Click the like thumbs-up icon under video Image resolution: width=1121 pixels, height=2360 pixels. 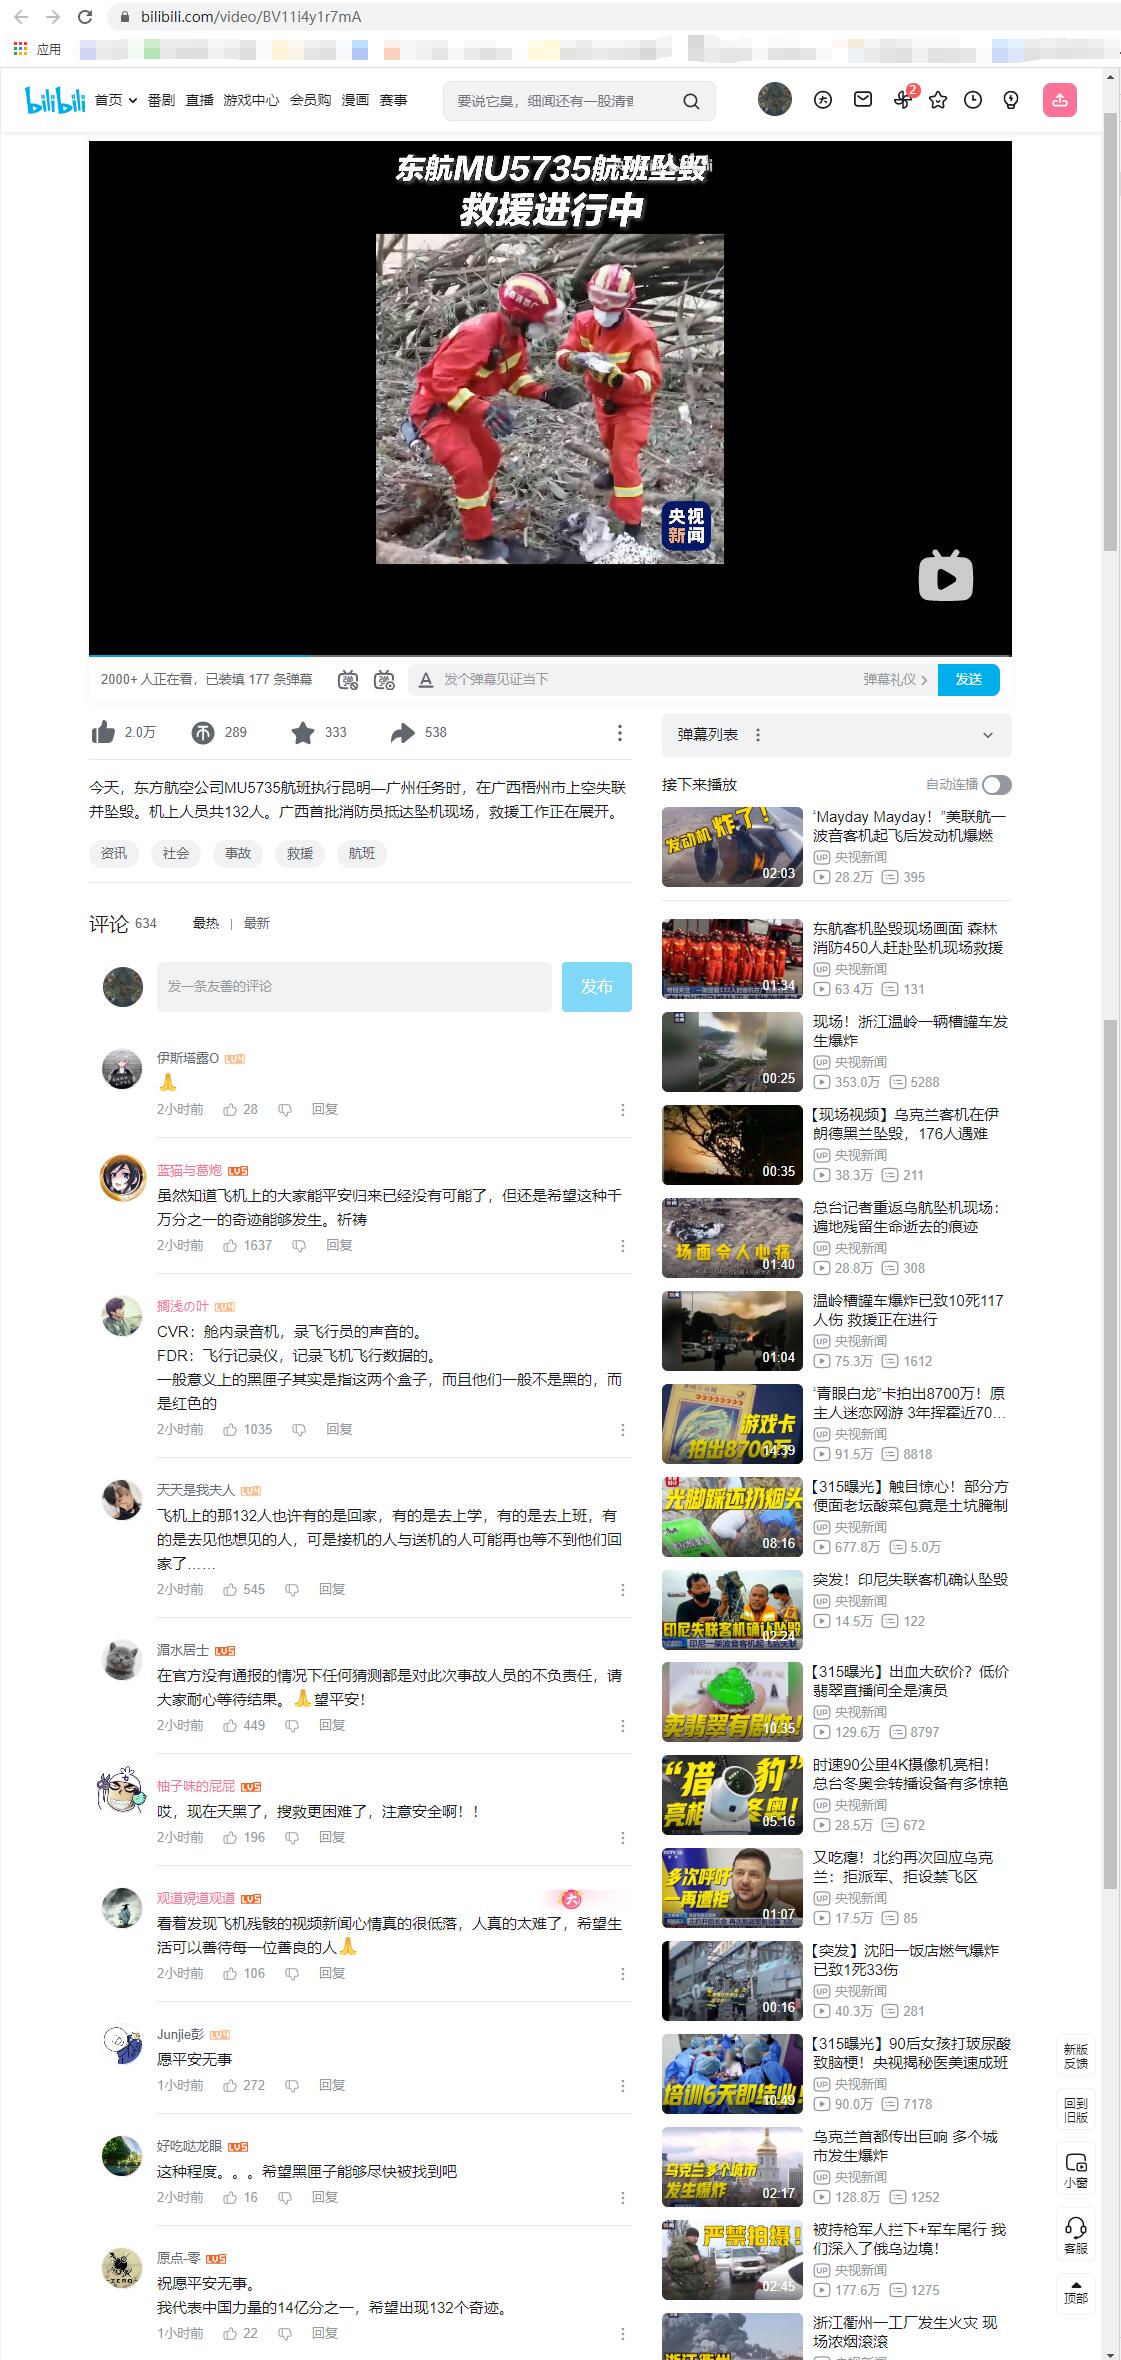pos(103,733)
